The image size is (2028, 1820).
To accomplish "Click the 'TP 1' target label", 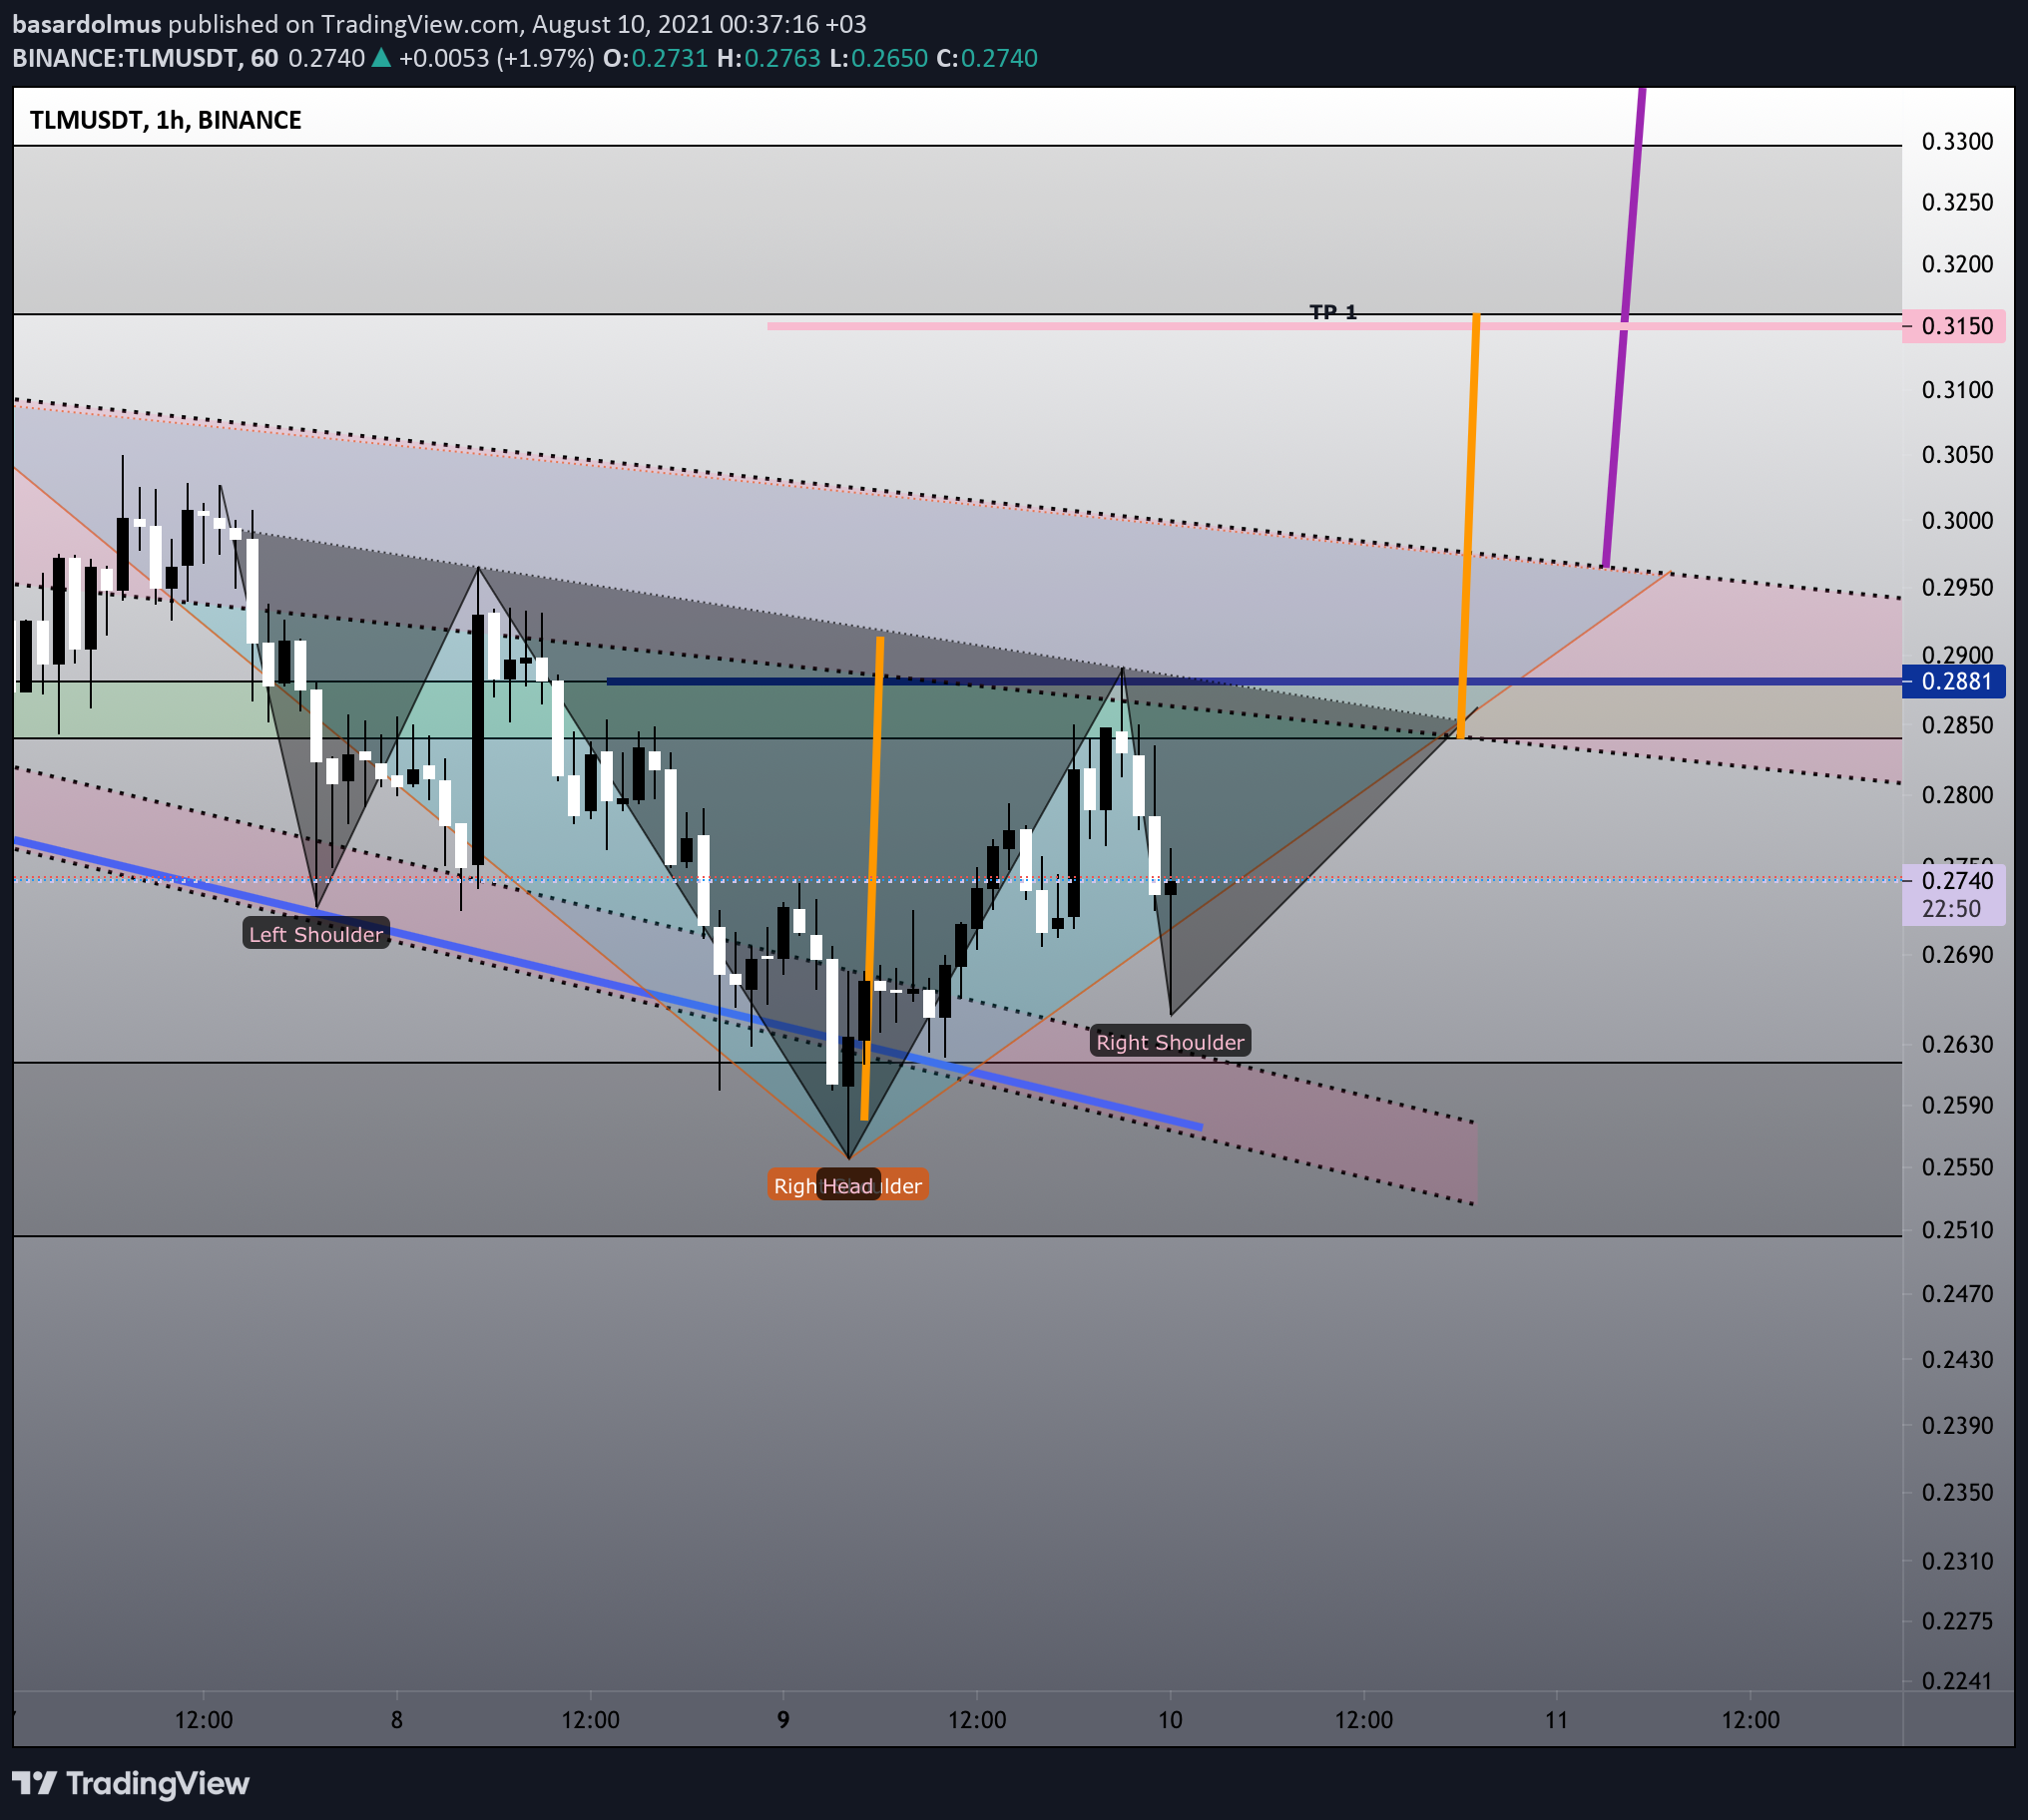I will click(x=1333, y=313).
